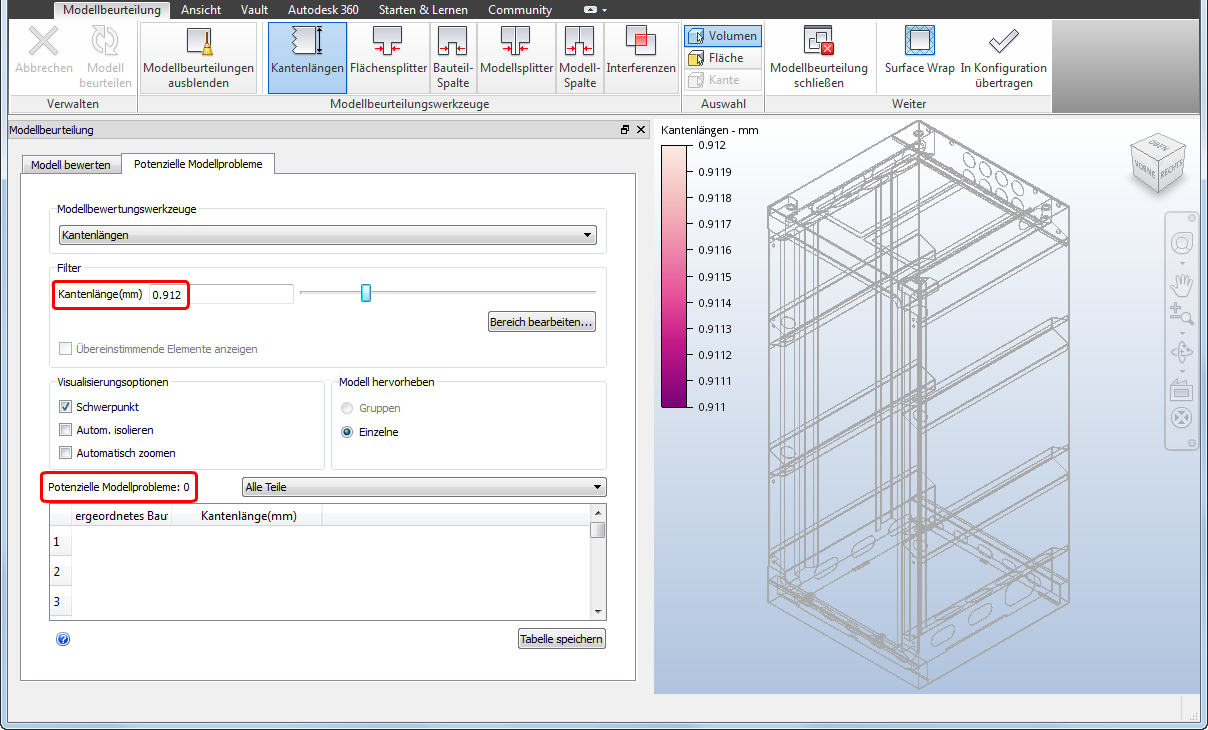The width and height of the screenshot is (1208, 730).
Task: Enable Automatisch zoomen checkbox
Action: (x=65, y=453)
